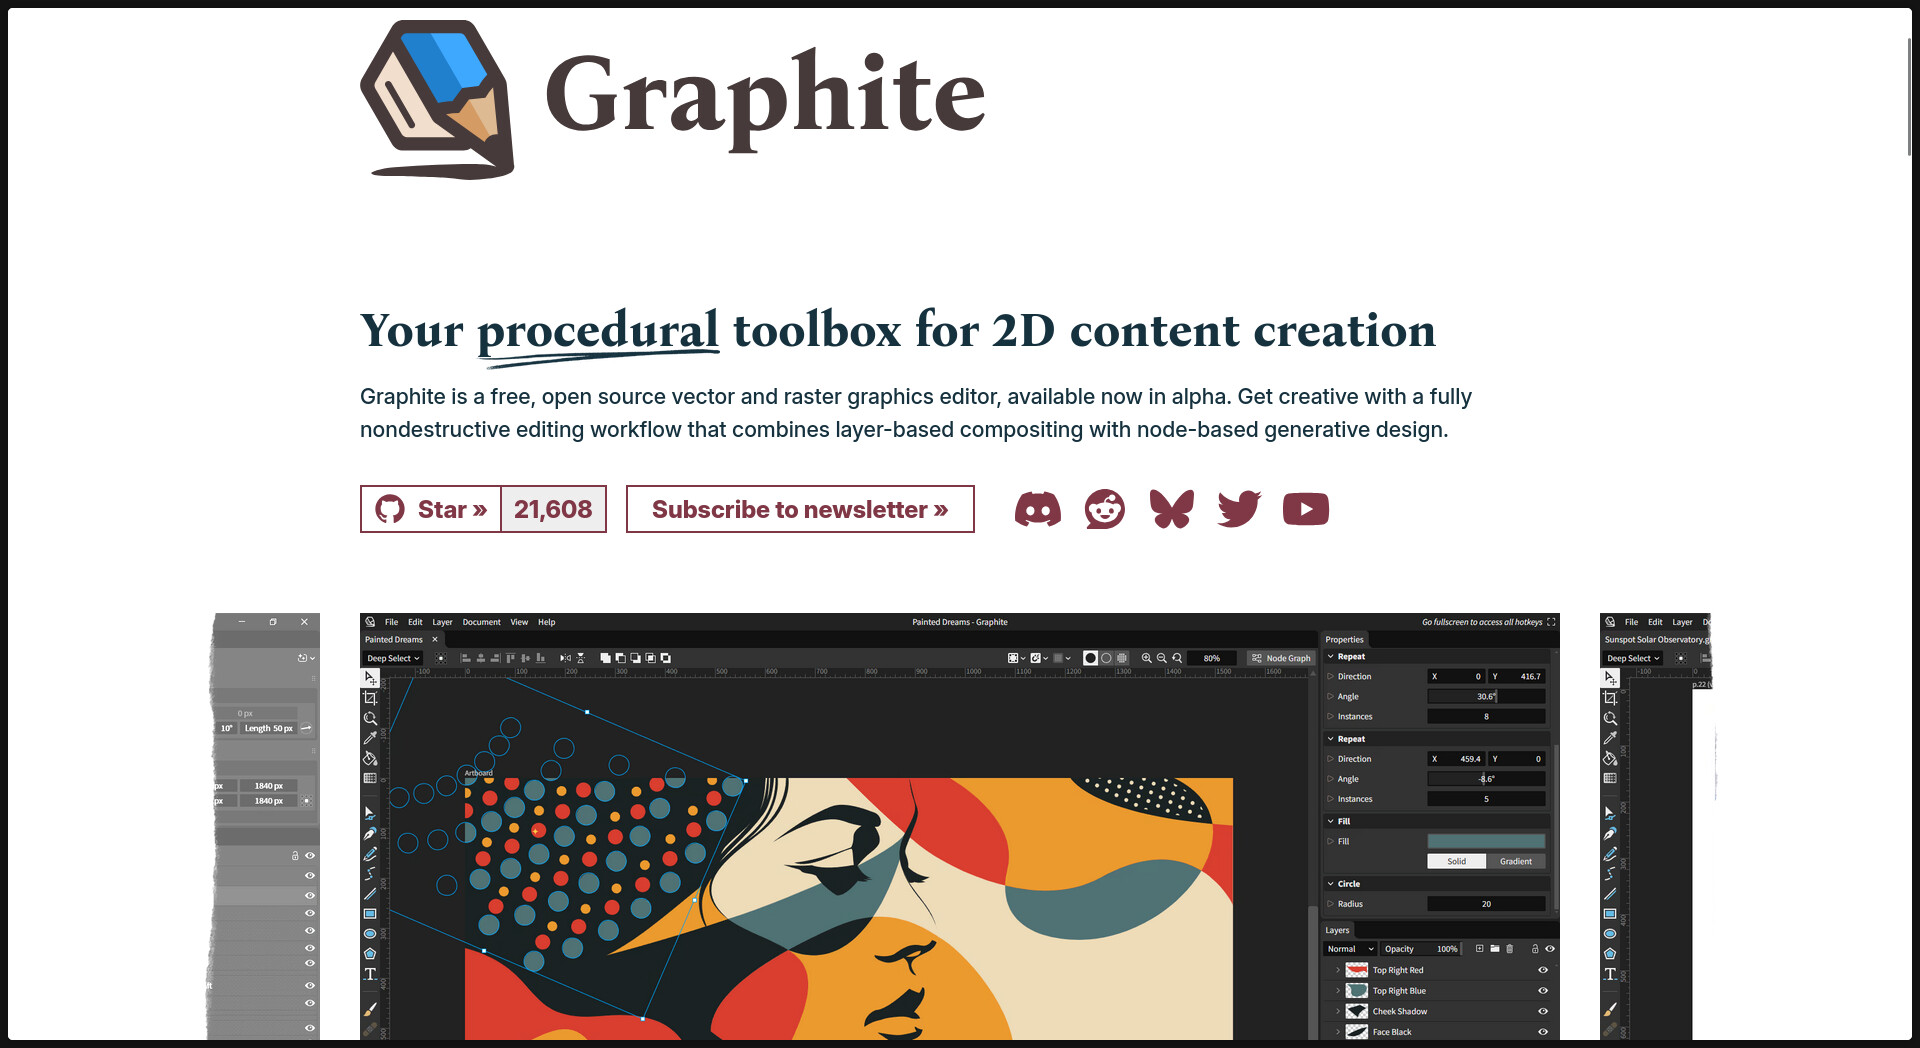Screen dimensions: 1920x1048
Task: Open the YouTube channel icon
Action: click(1305, 509)
